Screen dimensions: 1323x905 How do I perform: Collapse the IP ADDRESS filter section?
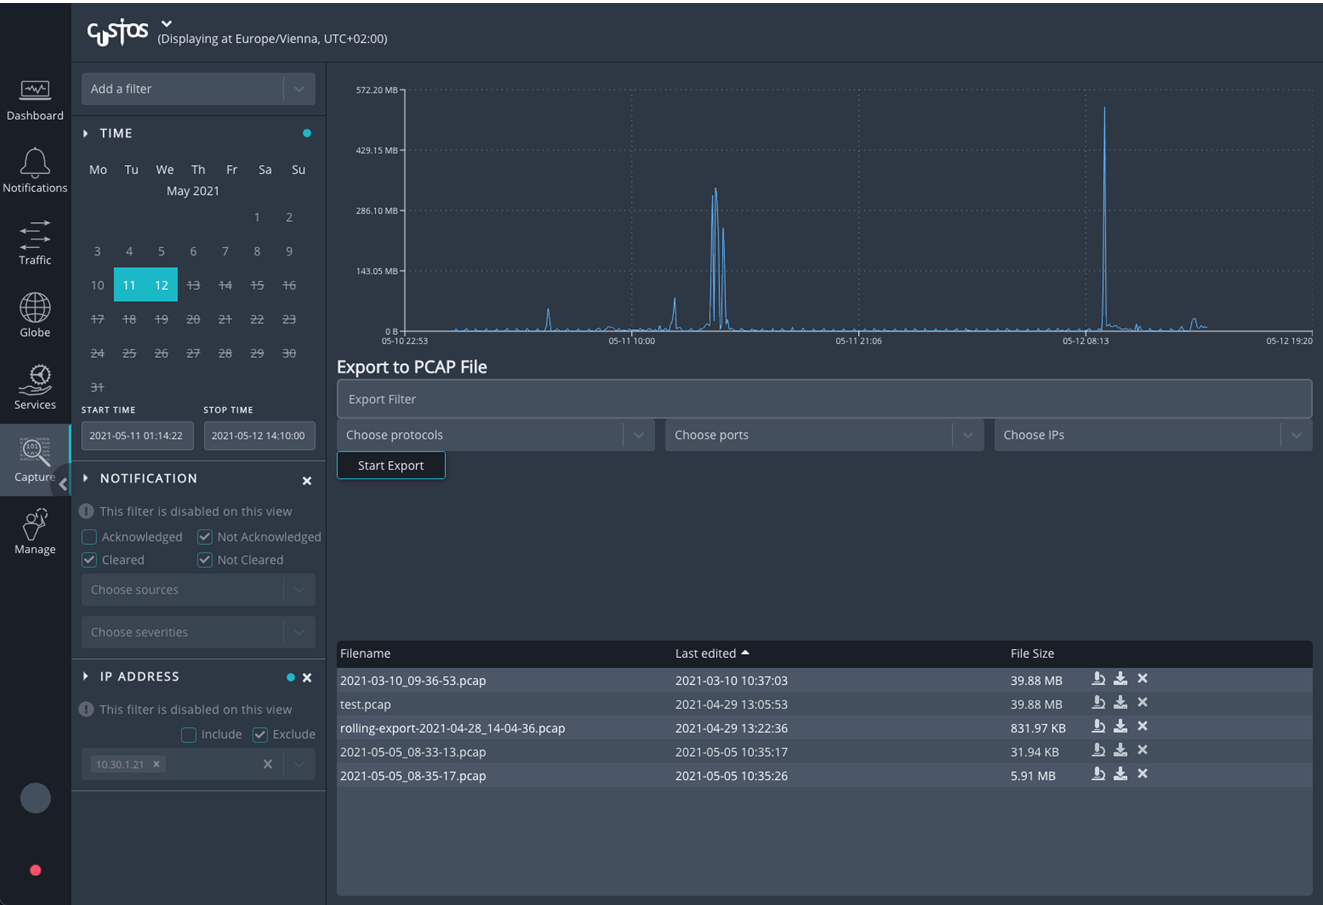[x=86, y=676]
